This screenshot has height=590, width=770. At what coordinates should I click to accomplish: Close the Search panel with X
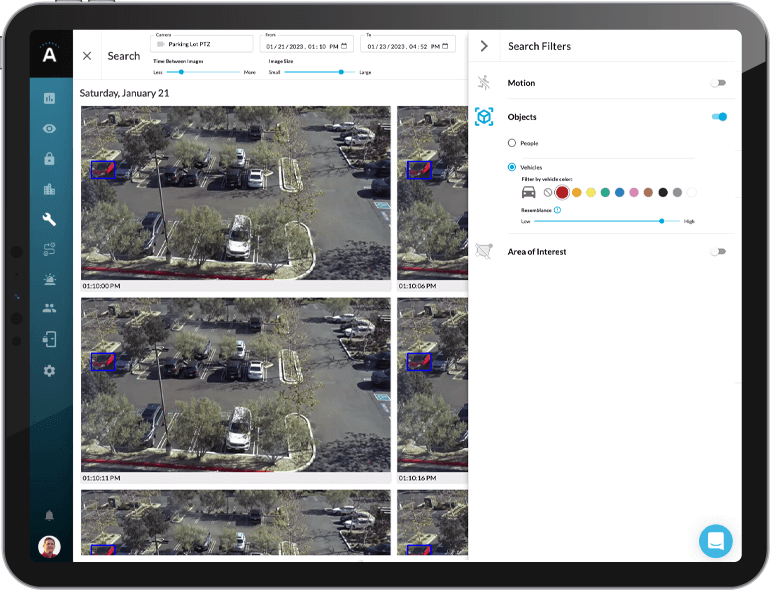(87, 56)
